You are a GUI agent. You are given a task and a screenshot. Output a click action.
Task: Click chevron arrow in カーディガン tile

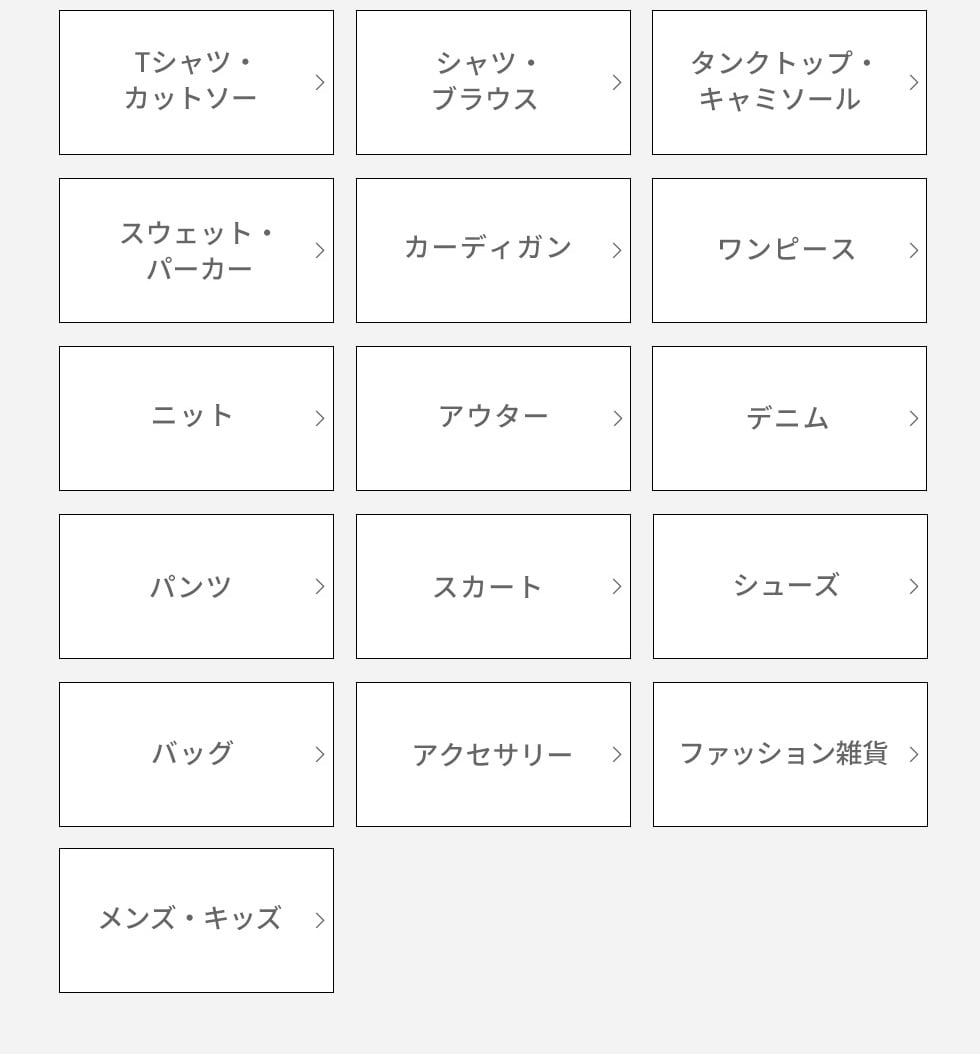tap(617, 251)
